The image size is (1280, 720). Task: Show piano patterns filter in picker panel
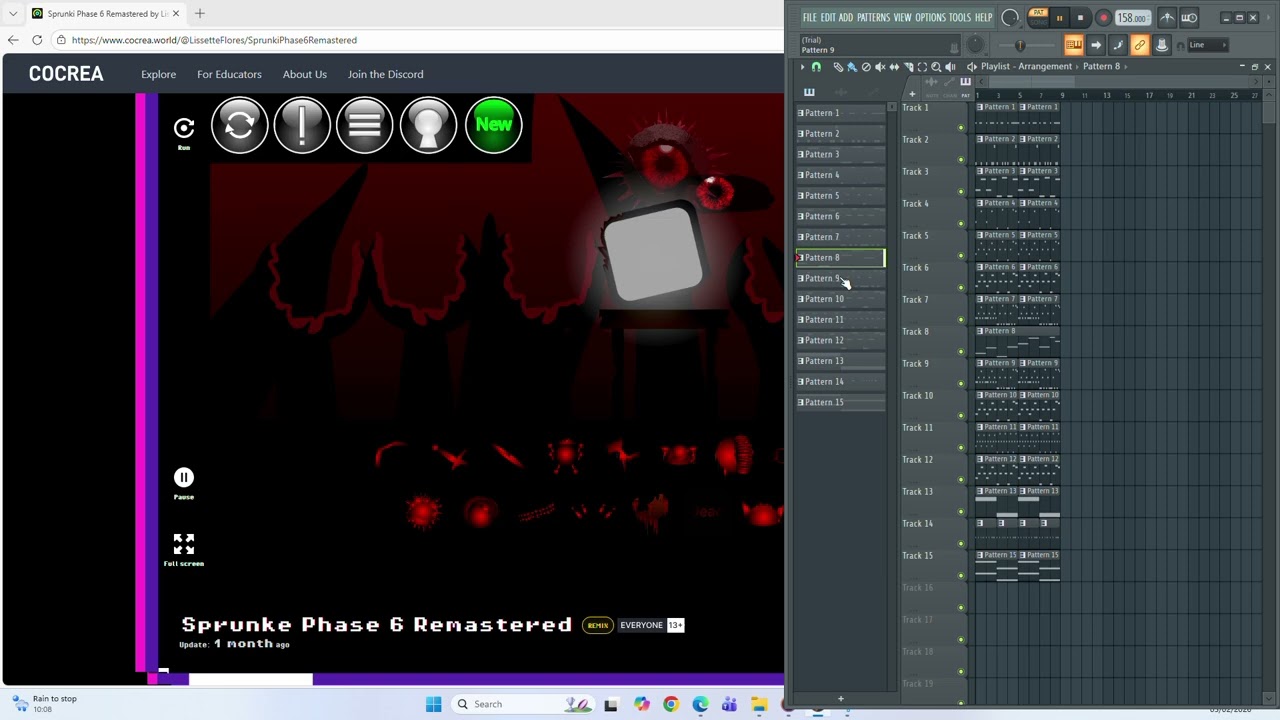pos(809,92)
